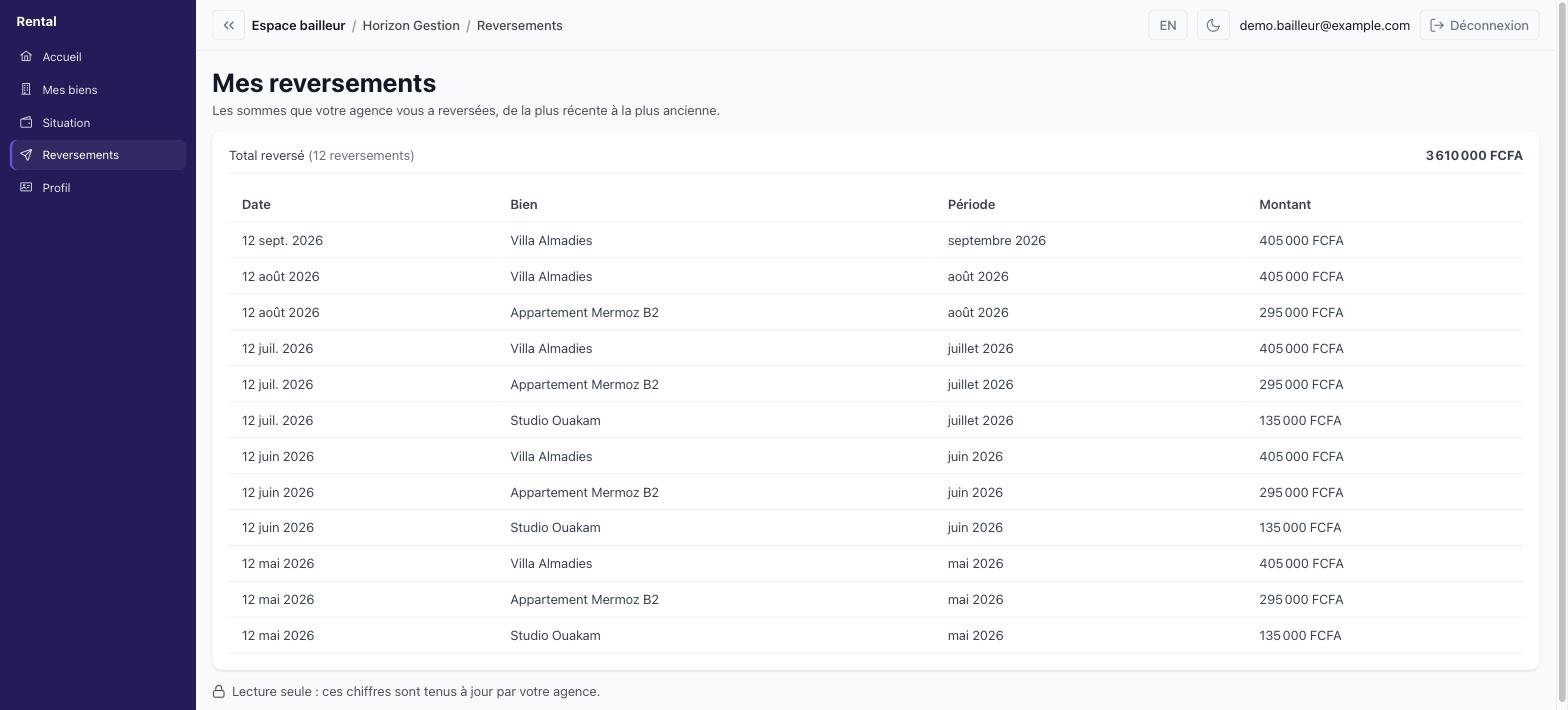Click the septembre 2026 period cell
Screen dimensions: 1568x710
[x=997, y=240]
